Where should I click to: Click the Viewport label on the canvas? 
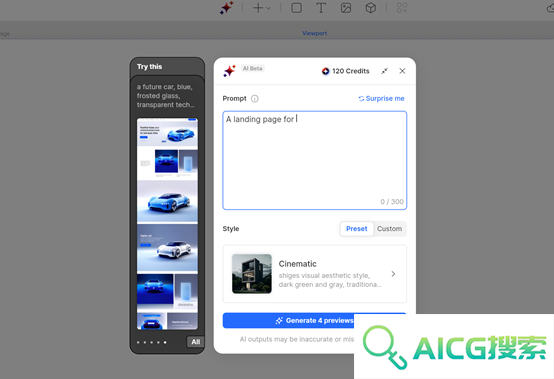[314, 33]
